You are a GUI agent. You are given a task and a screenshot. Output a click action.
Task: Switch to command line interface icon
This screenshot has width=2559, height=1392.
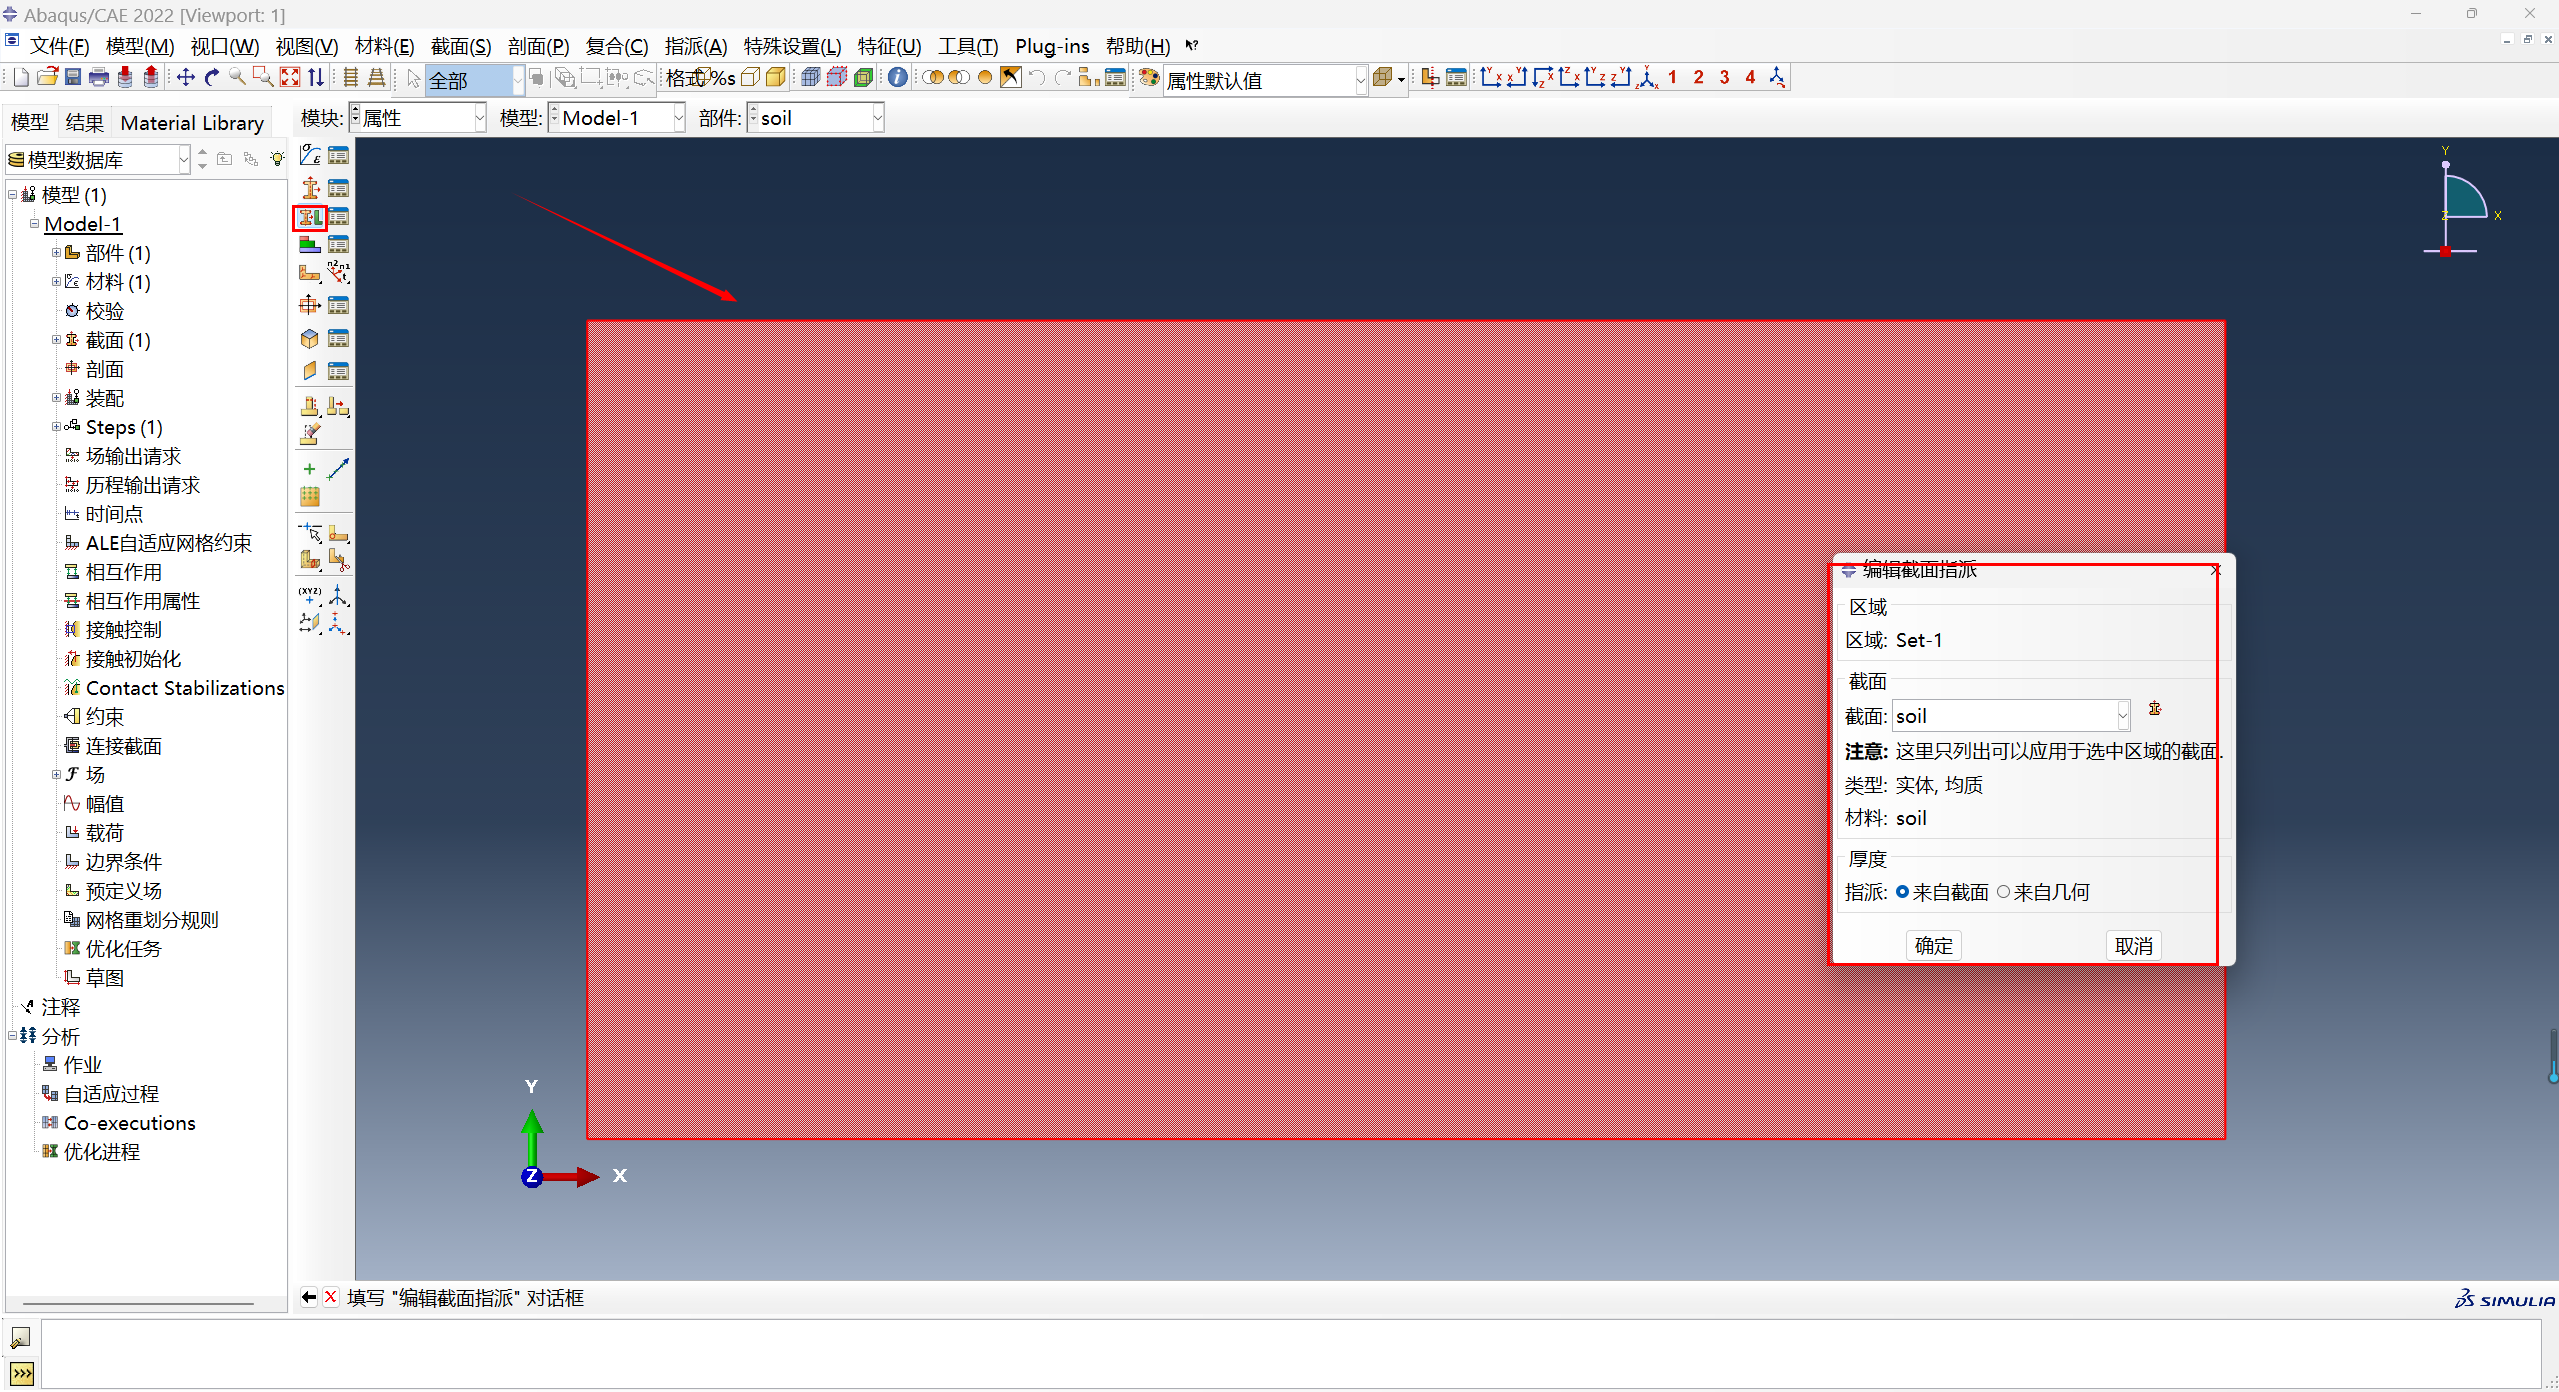tap(21, 1373)
